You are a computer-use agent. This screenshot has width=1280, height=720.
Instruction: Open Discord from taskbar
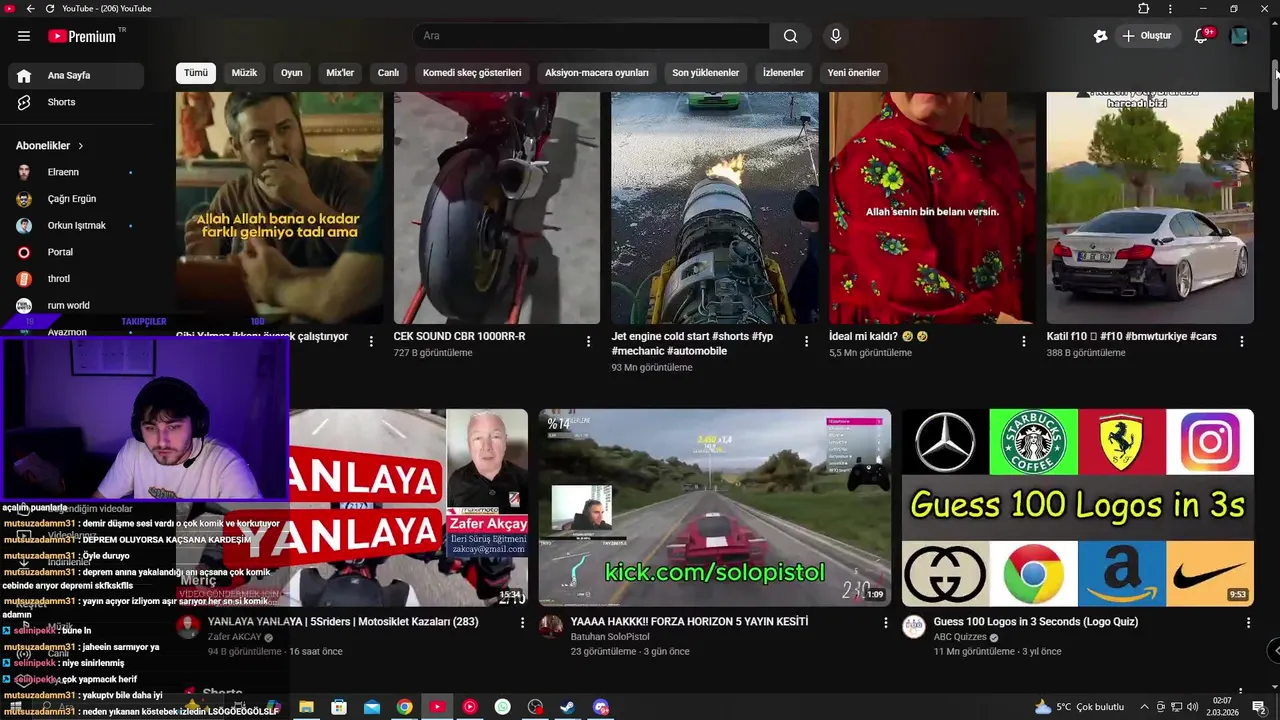coord(601,707)
